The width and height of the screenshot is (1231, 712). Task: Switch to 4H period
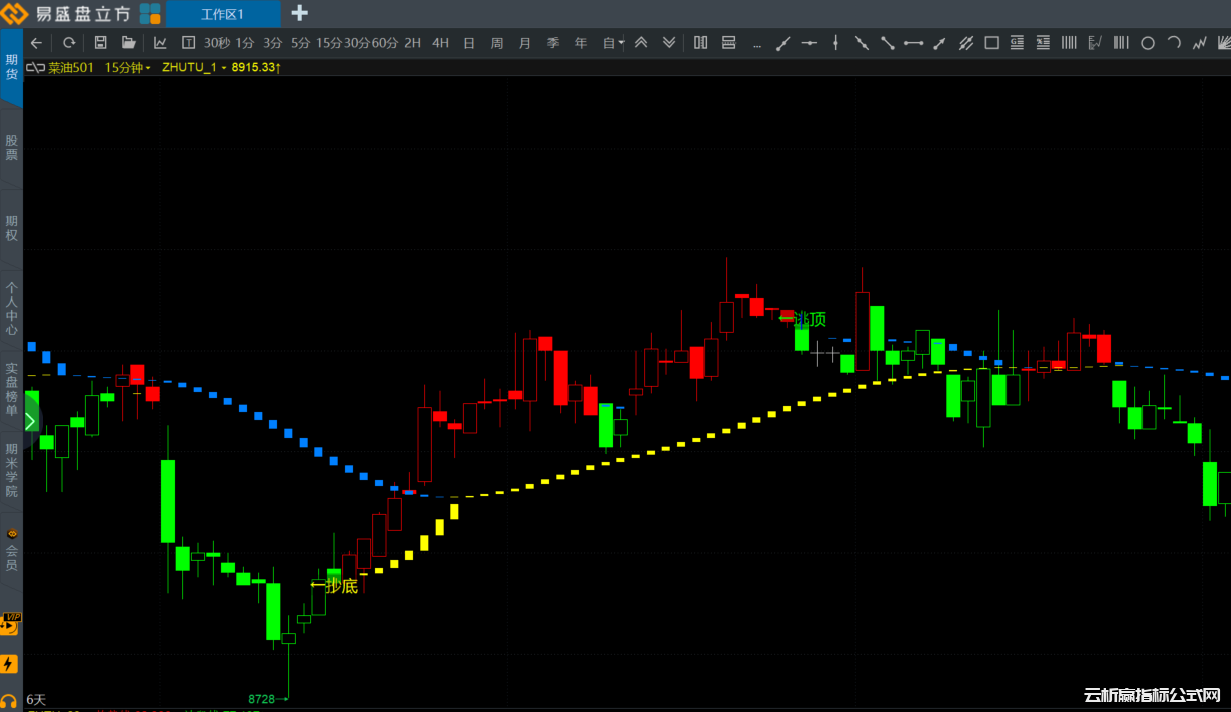(441, 43)
